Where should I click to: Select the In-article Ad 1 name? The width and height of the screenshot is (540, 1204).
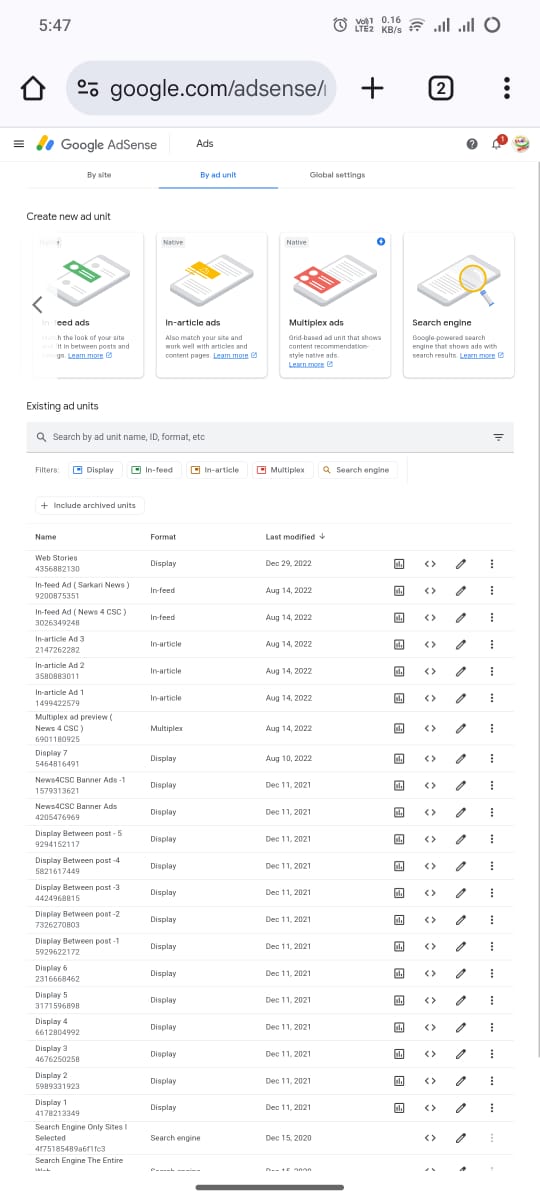pyautogui.click(x=59, y=692)
